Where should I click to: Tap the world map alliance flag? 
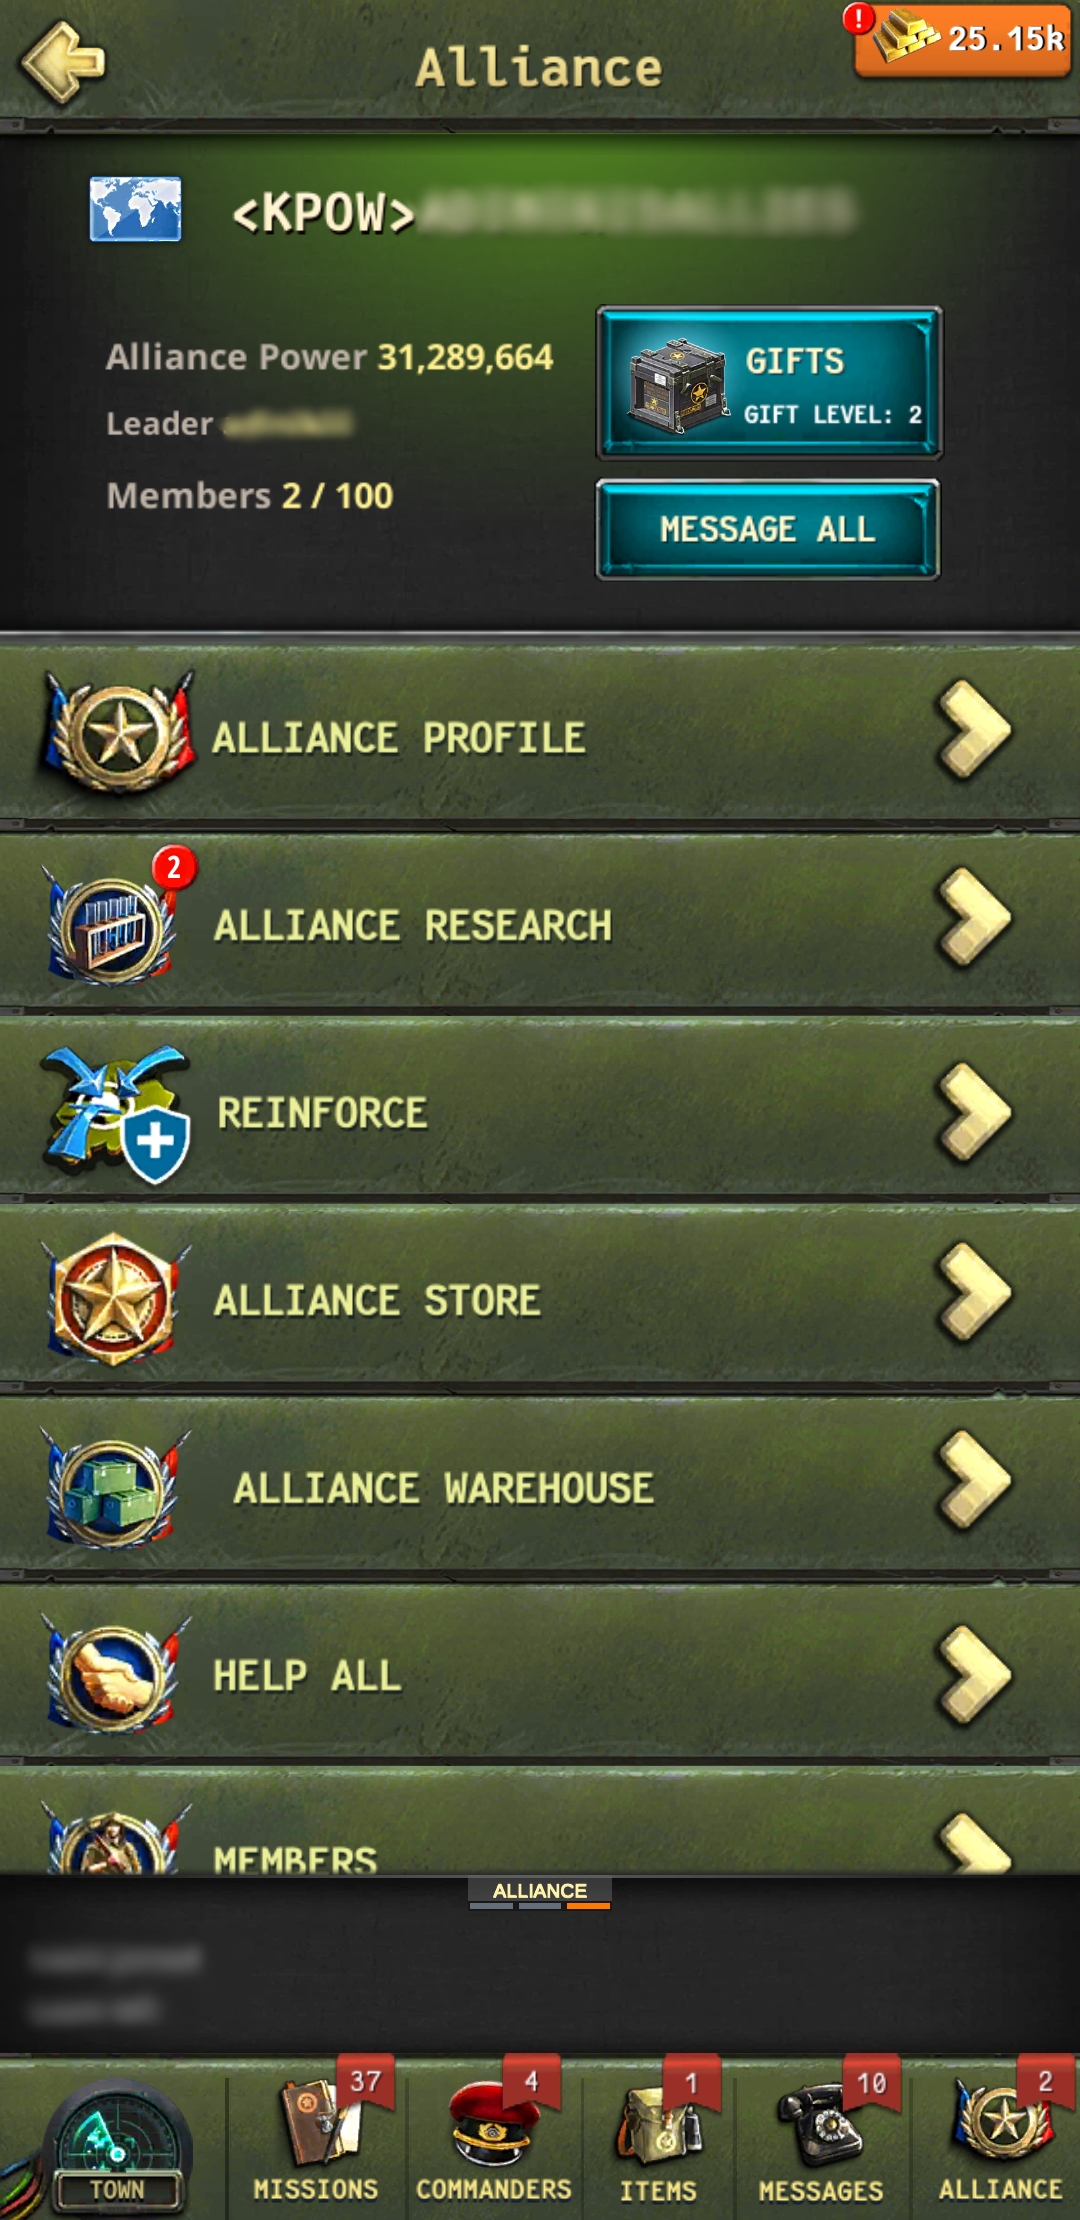pyautogui.click(x=135, y=209)
